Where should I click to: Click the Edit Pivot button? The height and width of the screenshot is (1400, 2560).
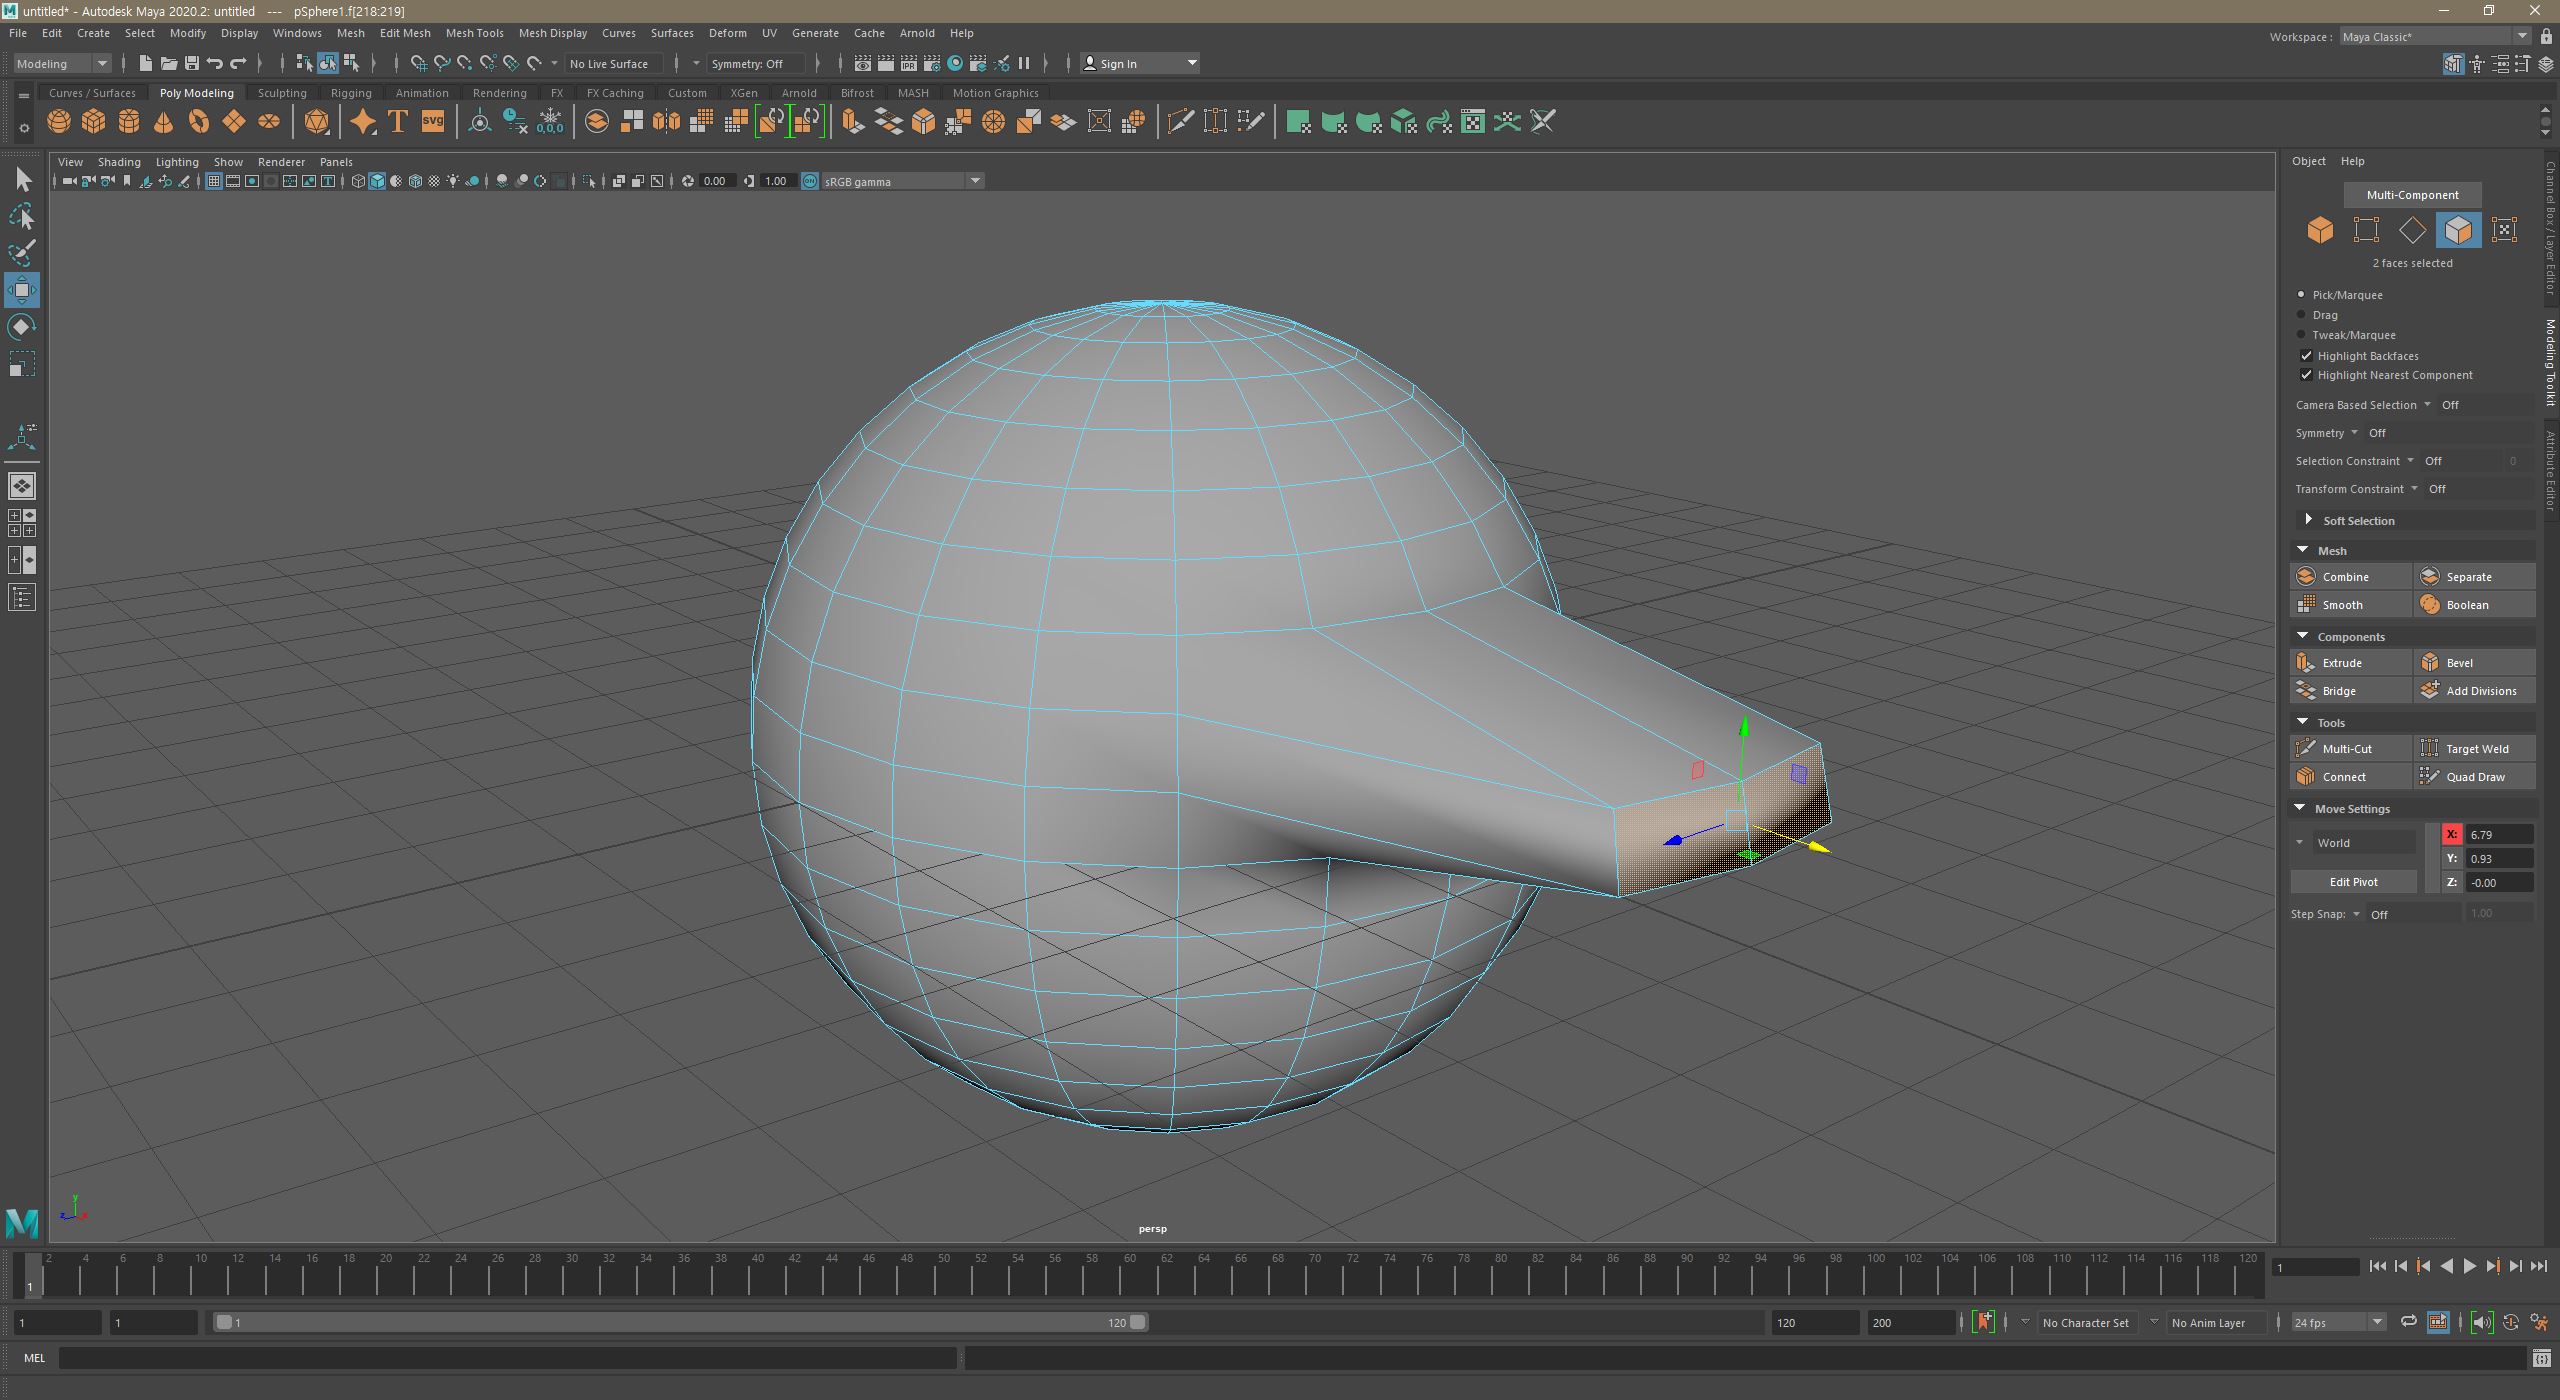point(2353,882)
